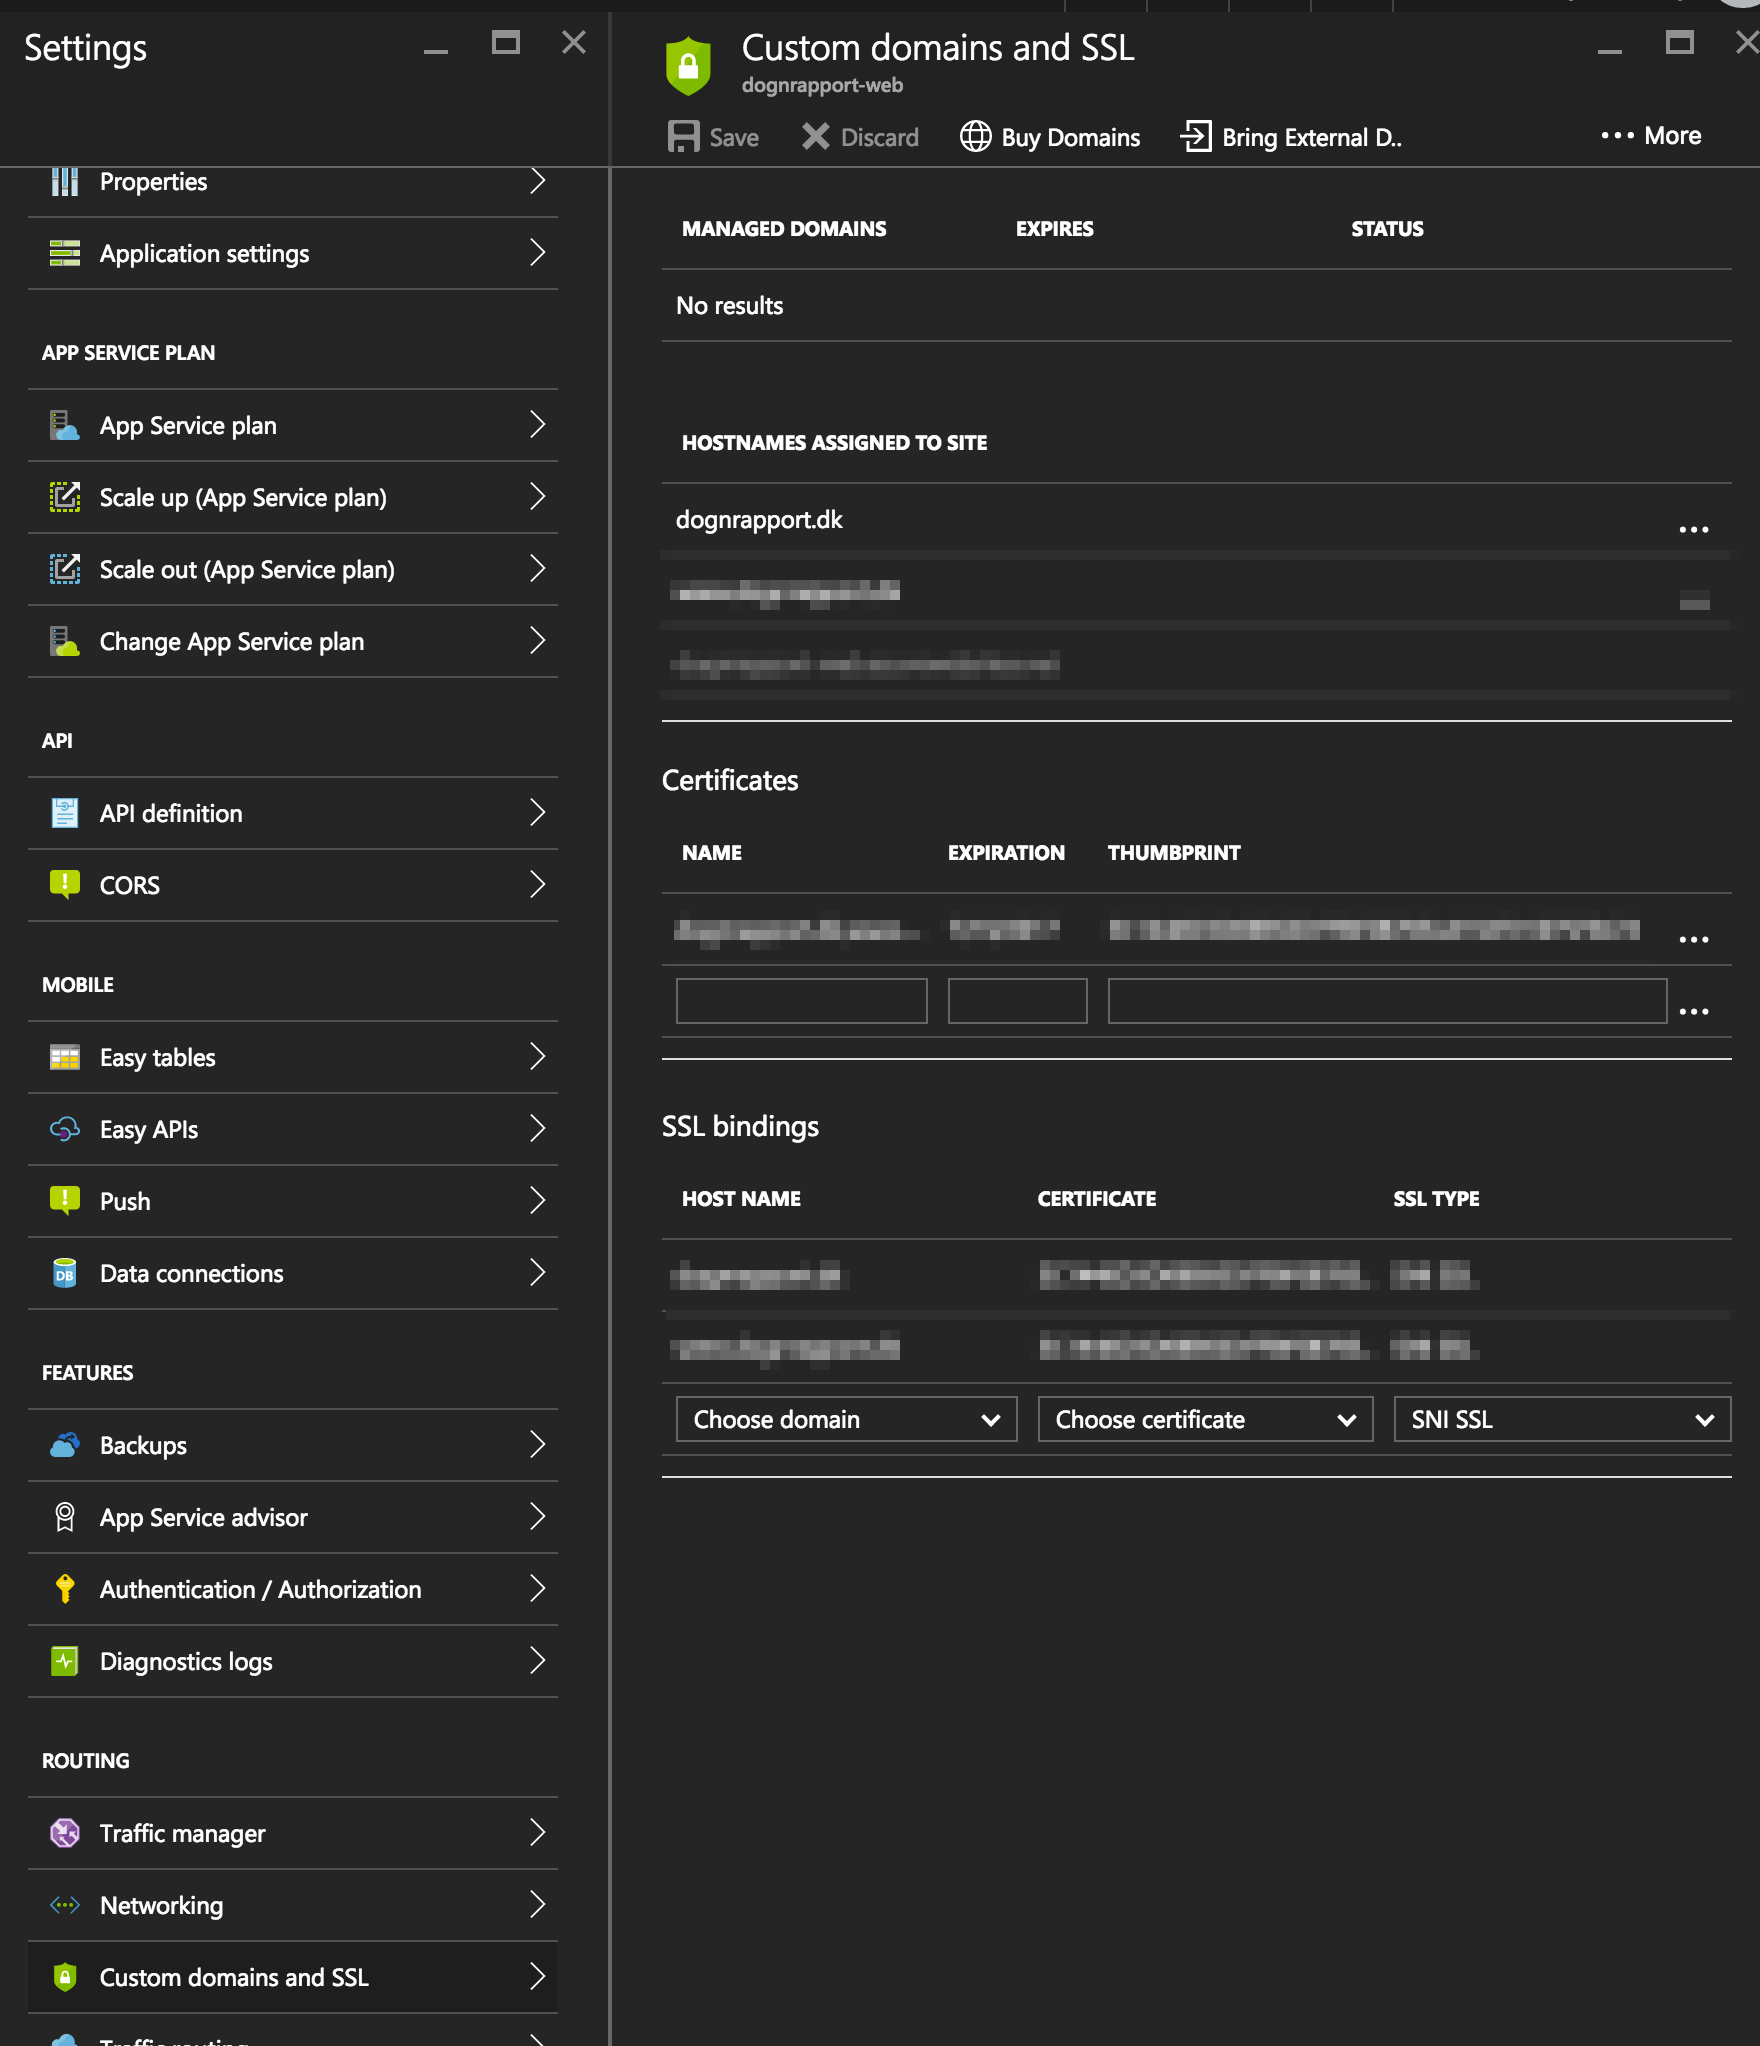Open the Networking settings chevron
This screenshot has height=2046, width=1760.
click(x=537, y=1905)
